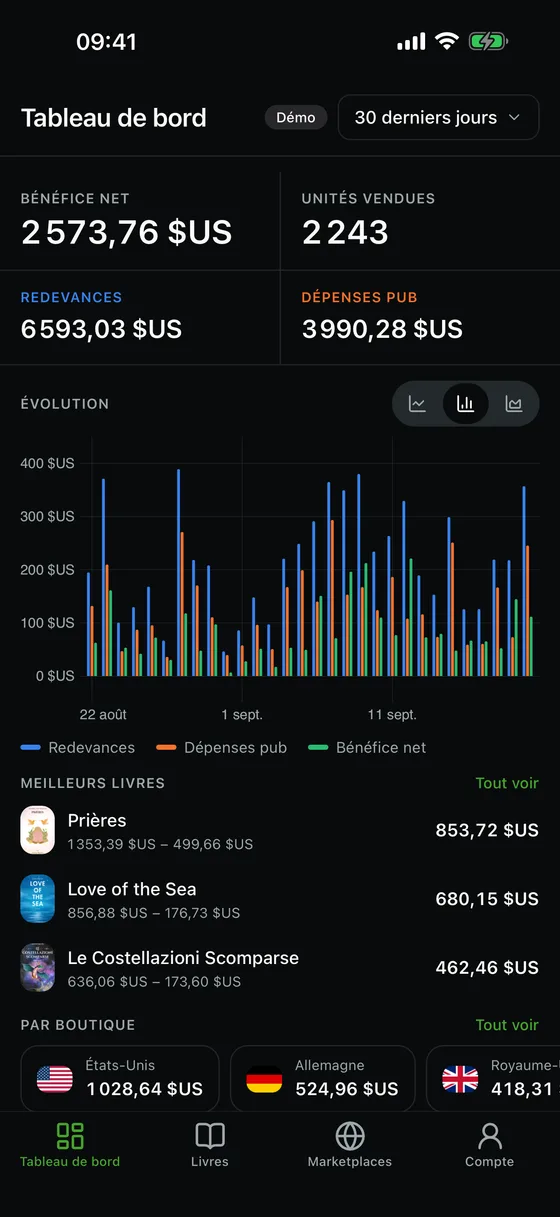Tap Tout voir next to Par boutique
560x1217 pixels.
(507, 1025)
